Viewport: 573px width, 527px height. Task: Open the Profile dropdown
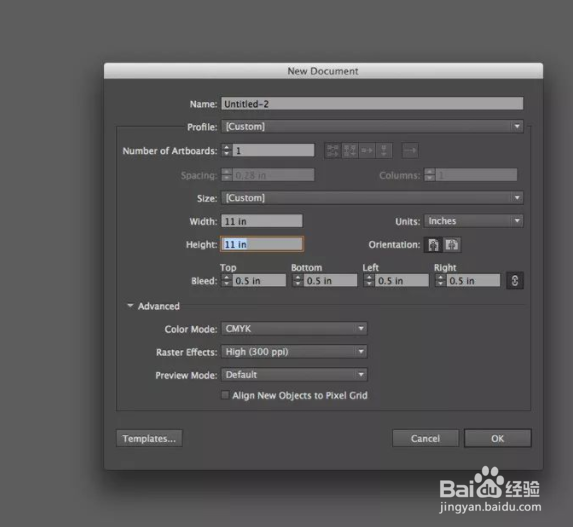372,126
